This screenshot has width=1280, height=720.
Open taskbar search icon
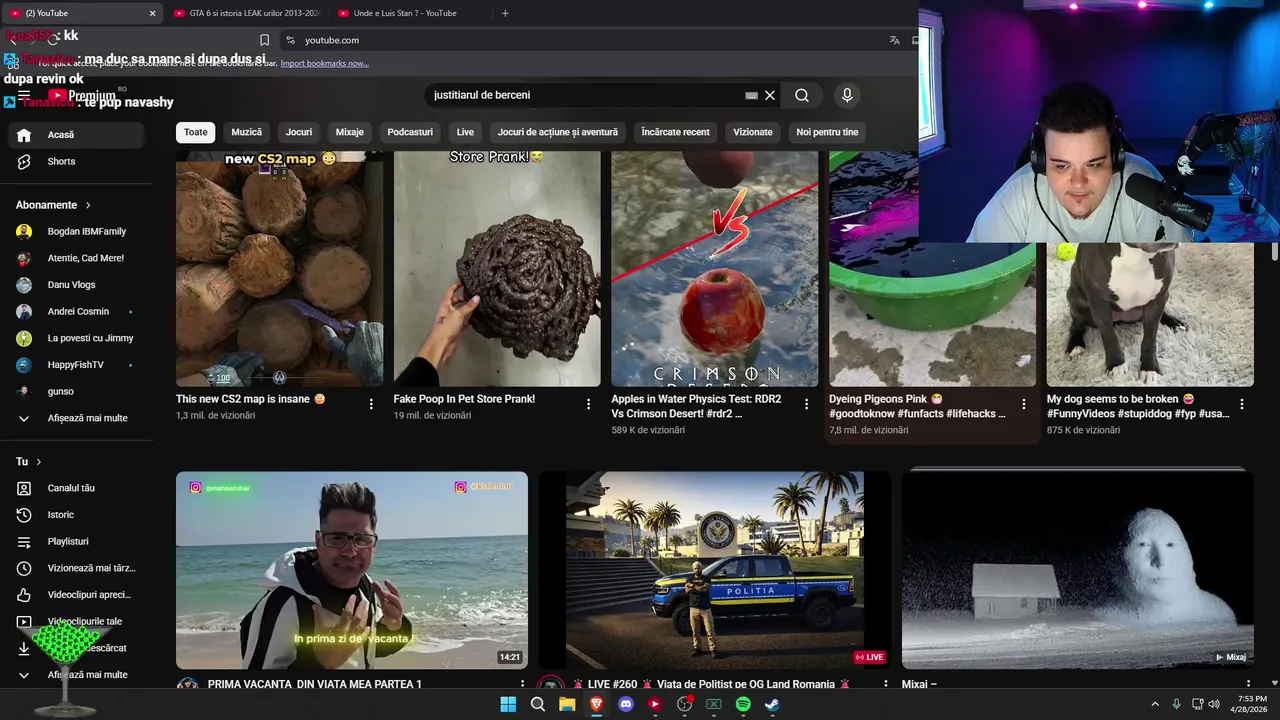[x=538, y=704]
